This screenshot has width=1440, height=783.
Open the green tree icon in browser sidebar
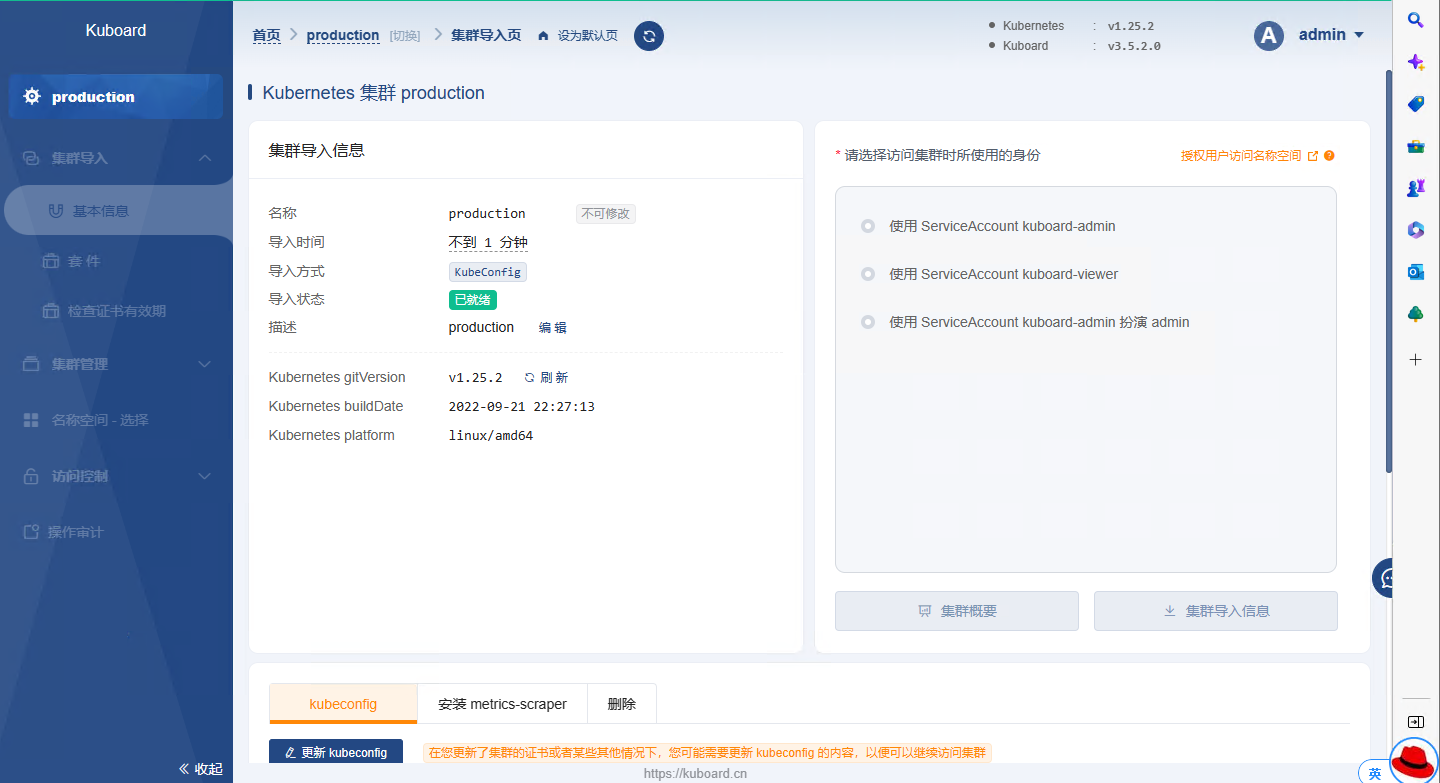pyautogui.click(x=1416, y=314)
